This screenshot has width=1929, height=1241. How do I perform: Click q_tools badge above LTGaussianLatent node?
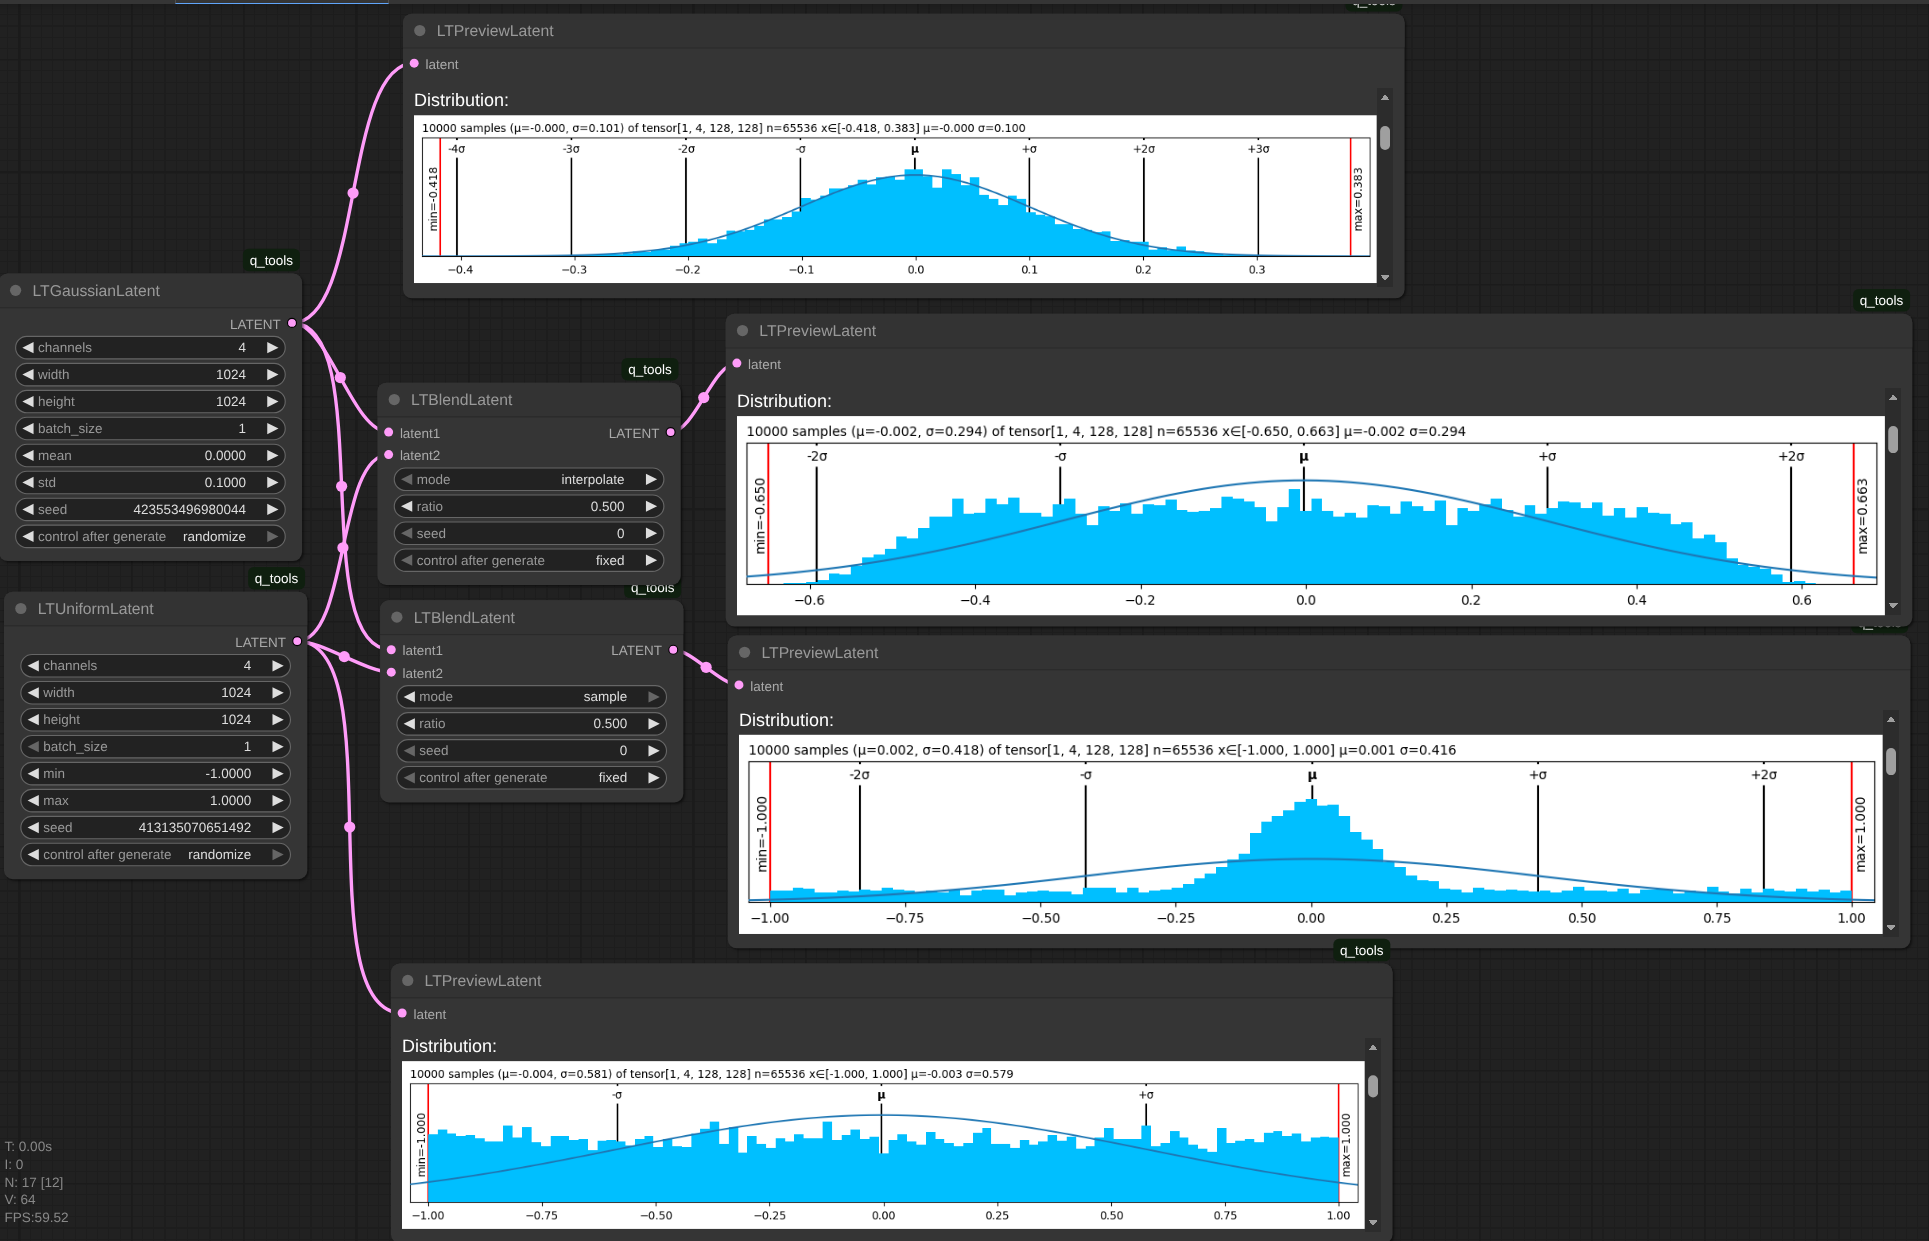(271, 261)
